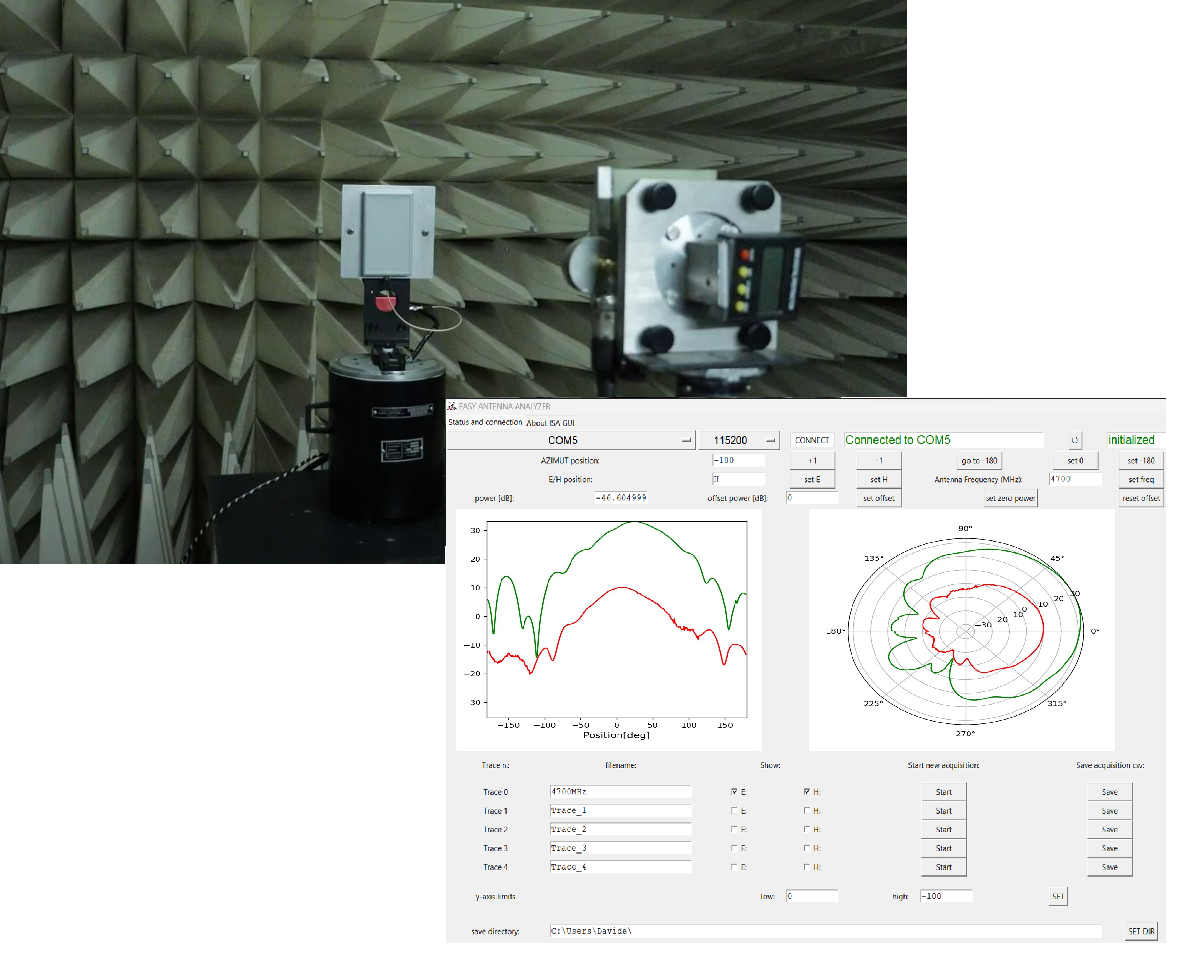Screen dimensions: 1190x967
Task: Click the set E button
Action: point(812,480)
